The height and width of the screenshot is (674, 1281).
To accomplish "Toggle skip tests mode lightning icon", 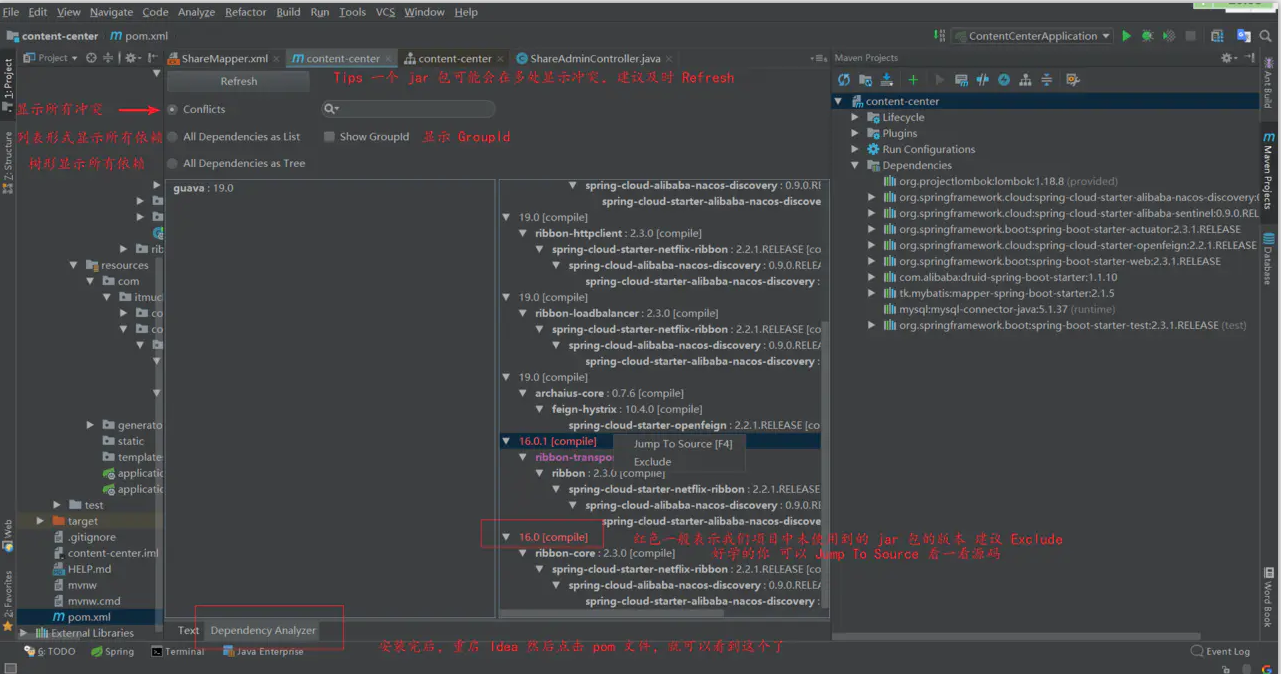I will pyautogui.click(x=1004, y=80).
